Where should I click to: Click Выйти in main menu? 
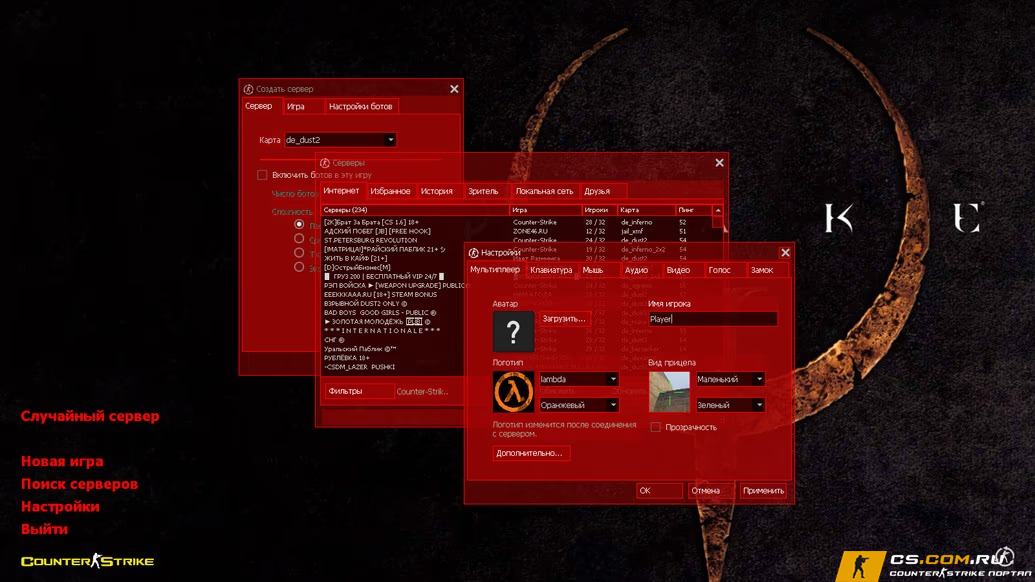[44, 529]
